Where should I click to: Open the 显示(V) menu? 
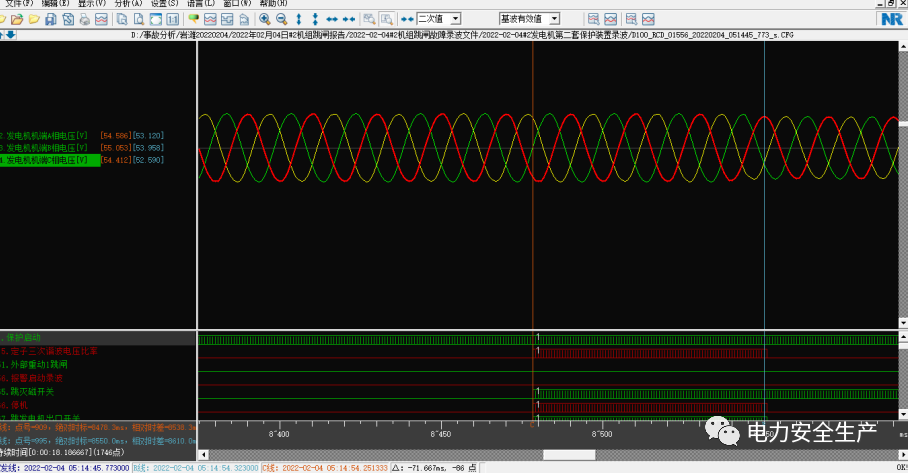tap(93, 4)
